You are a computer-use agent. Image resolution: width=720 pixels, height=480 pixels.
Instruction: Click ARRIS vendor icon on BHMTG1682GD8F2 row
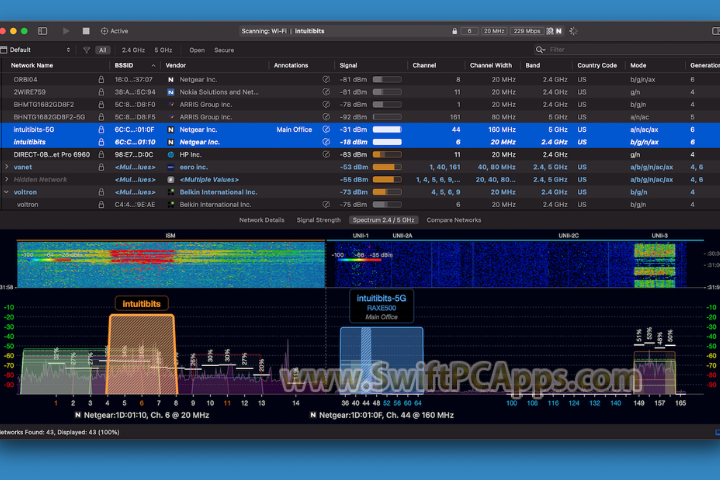[171, 104]
